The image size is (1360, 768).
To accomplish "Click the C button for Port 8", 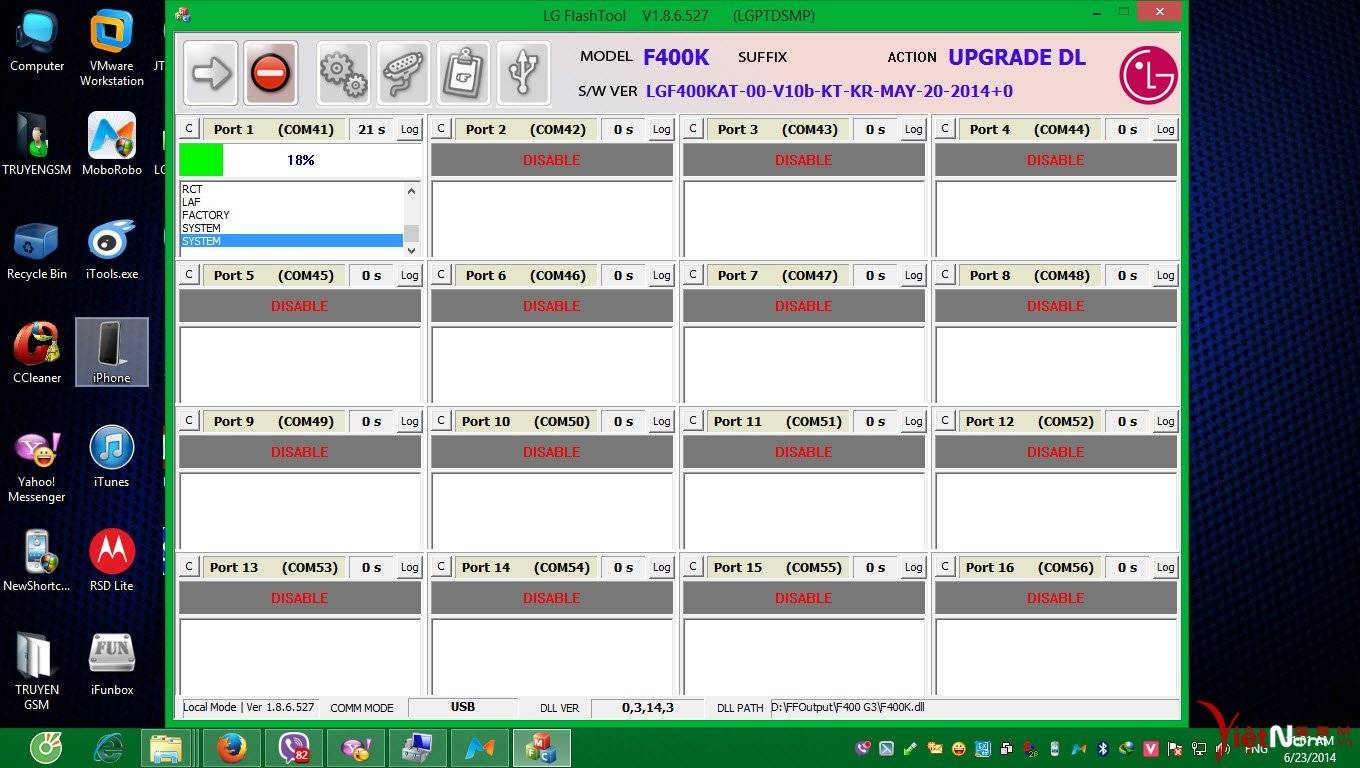I will pyautogui.click(x=945, y=275).
